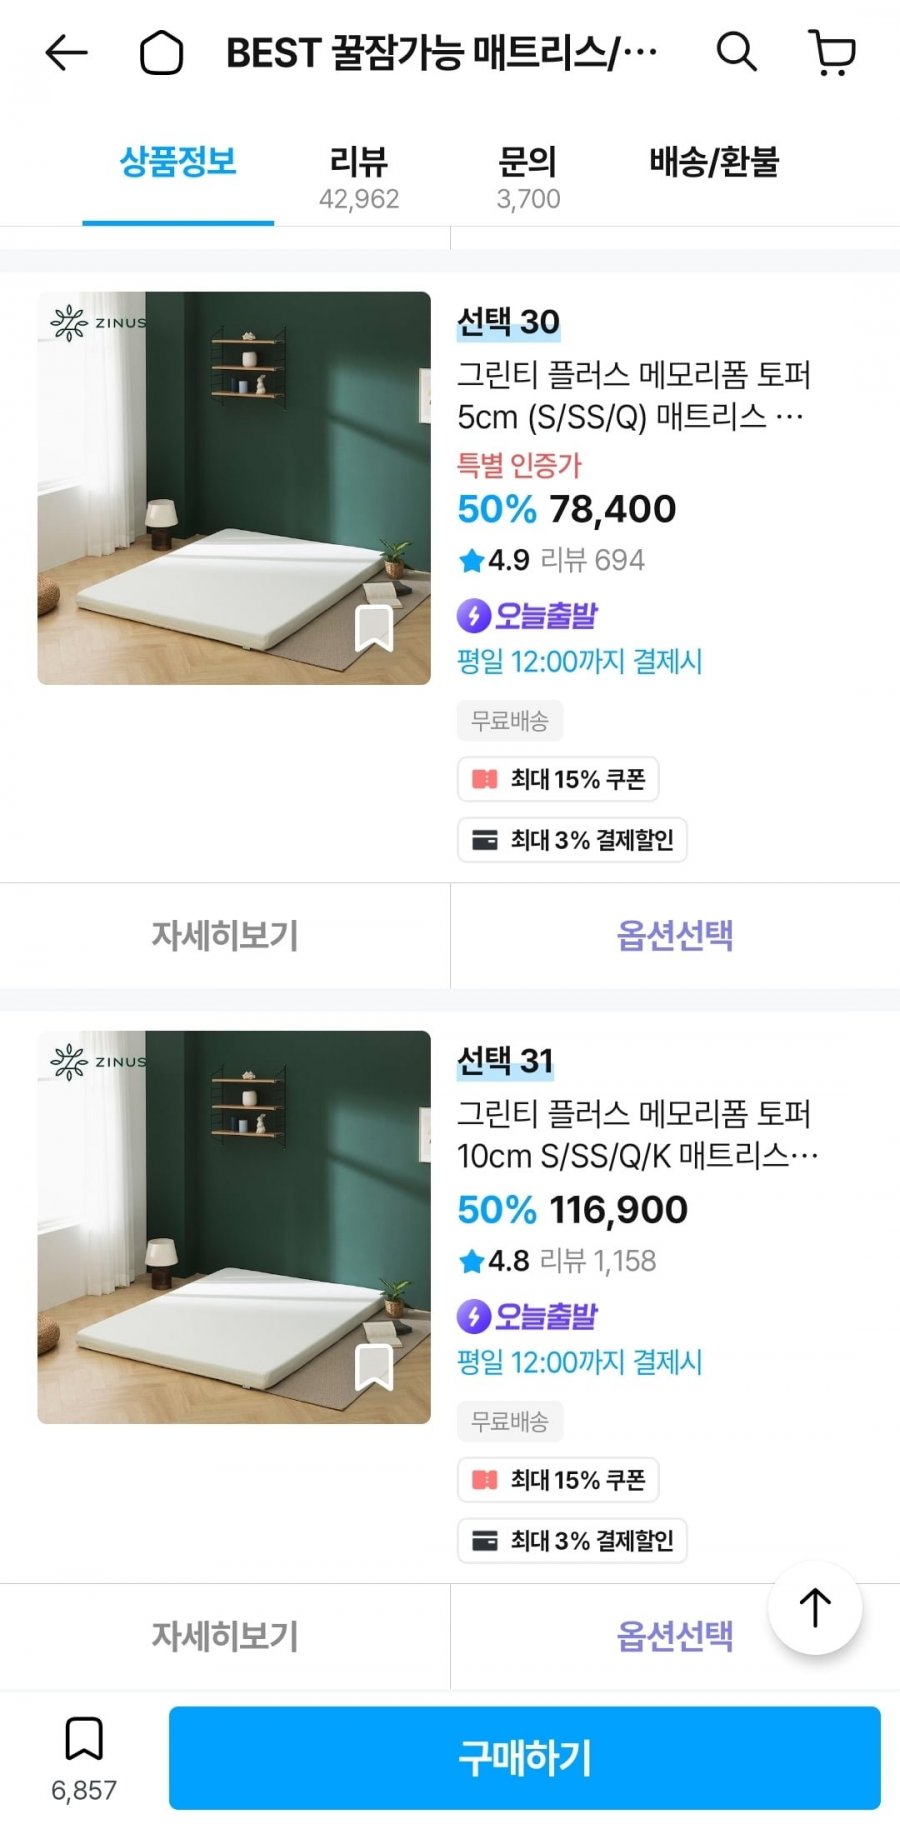Select the 상품정보 tab
Screen dimensions: 900x1824
(178, 163)
